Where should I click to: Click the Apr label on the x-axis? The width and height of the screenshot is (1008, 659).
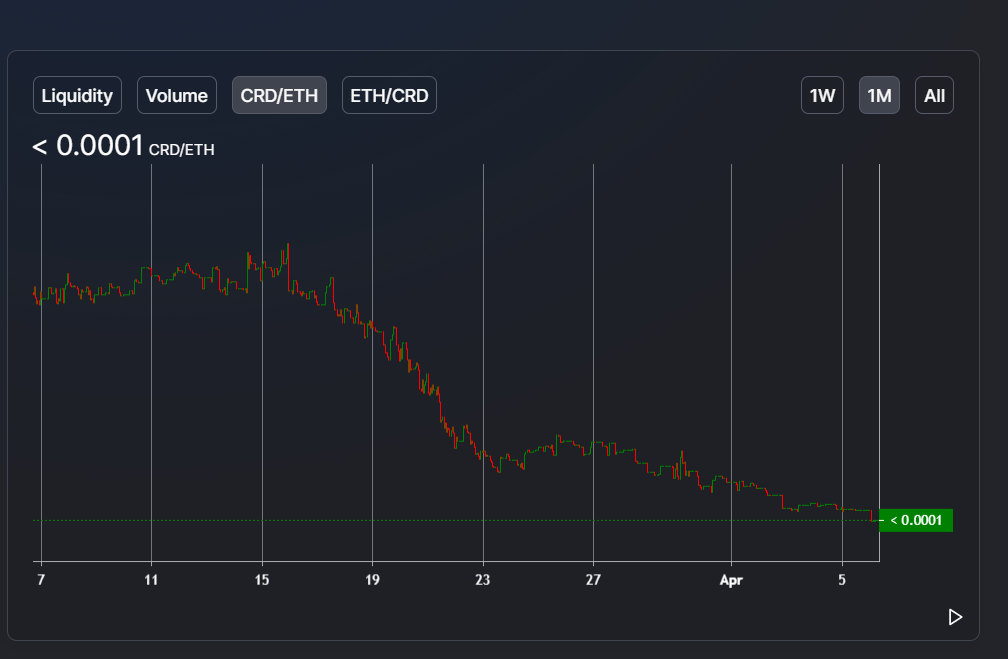click(x=731, y=579)
